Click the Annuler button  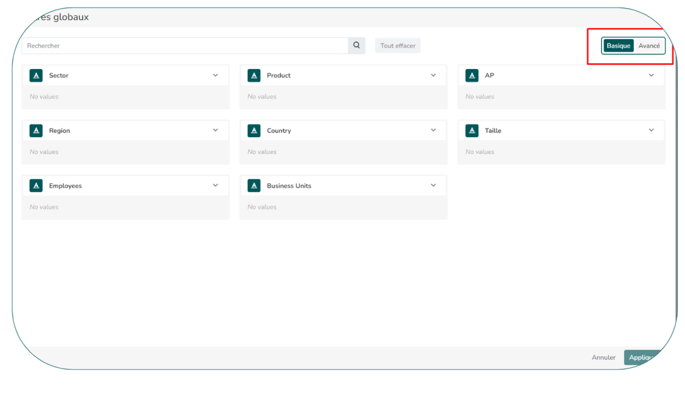pyautogui.click(x=603, y=357)
